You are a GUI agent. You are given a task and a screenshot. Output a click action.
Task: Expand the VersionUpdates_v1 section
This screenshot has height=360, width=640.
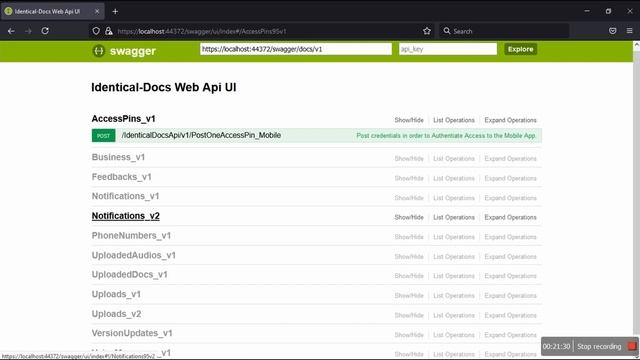[132, 333]
